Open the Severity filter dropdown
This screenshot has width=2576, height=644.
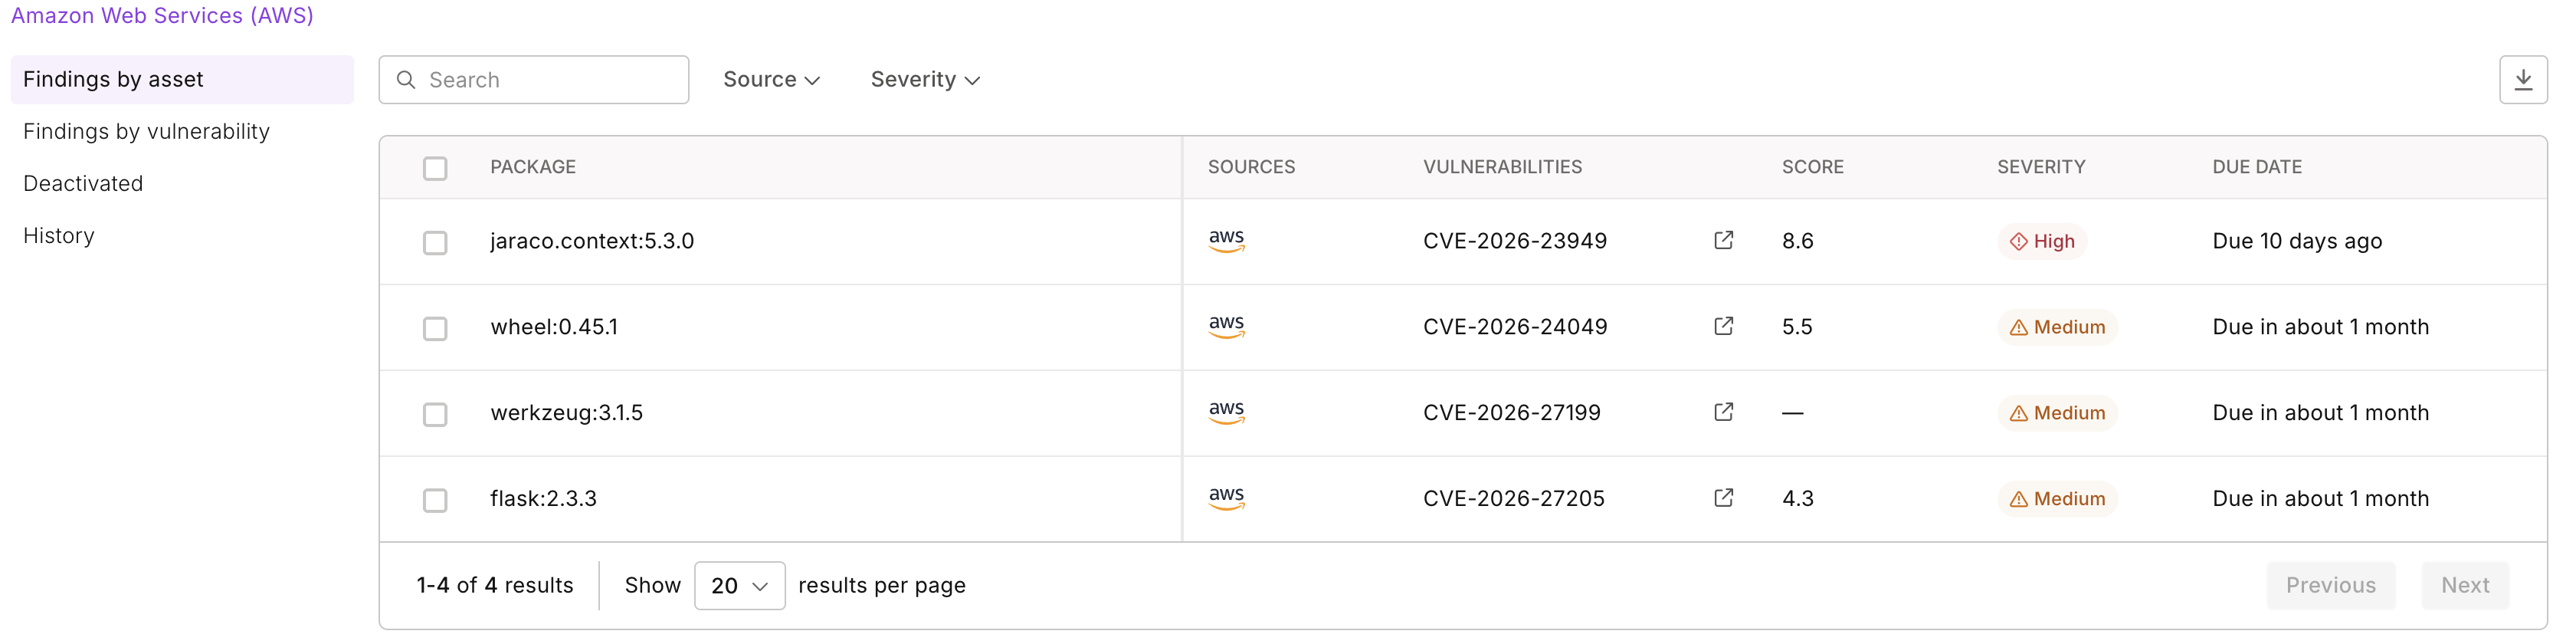pos(924,80)
